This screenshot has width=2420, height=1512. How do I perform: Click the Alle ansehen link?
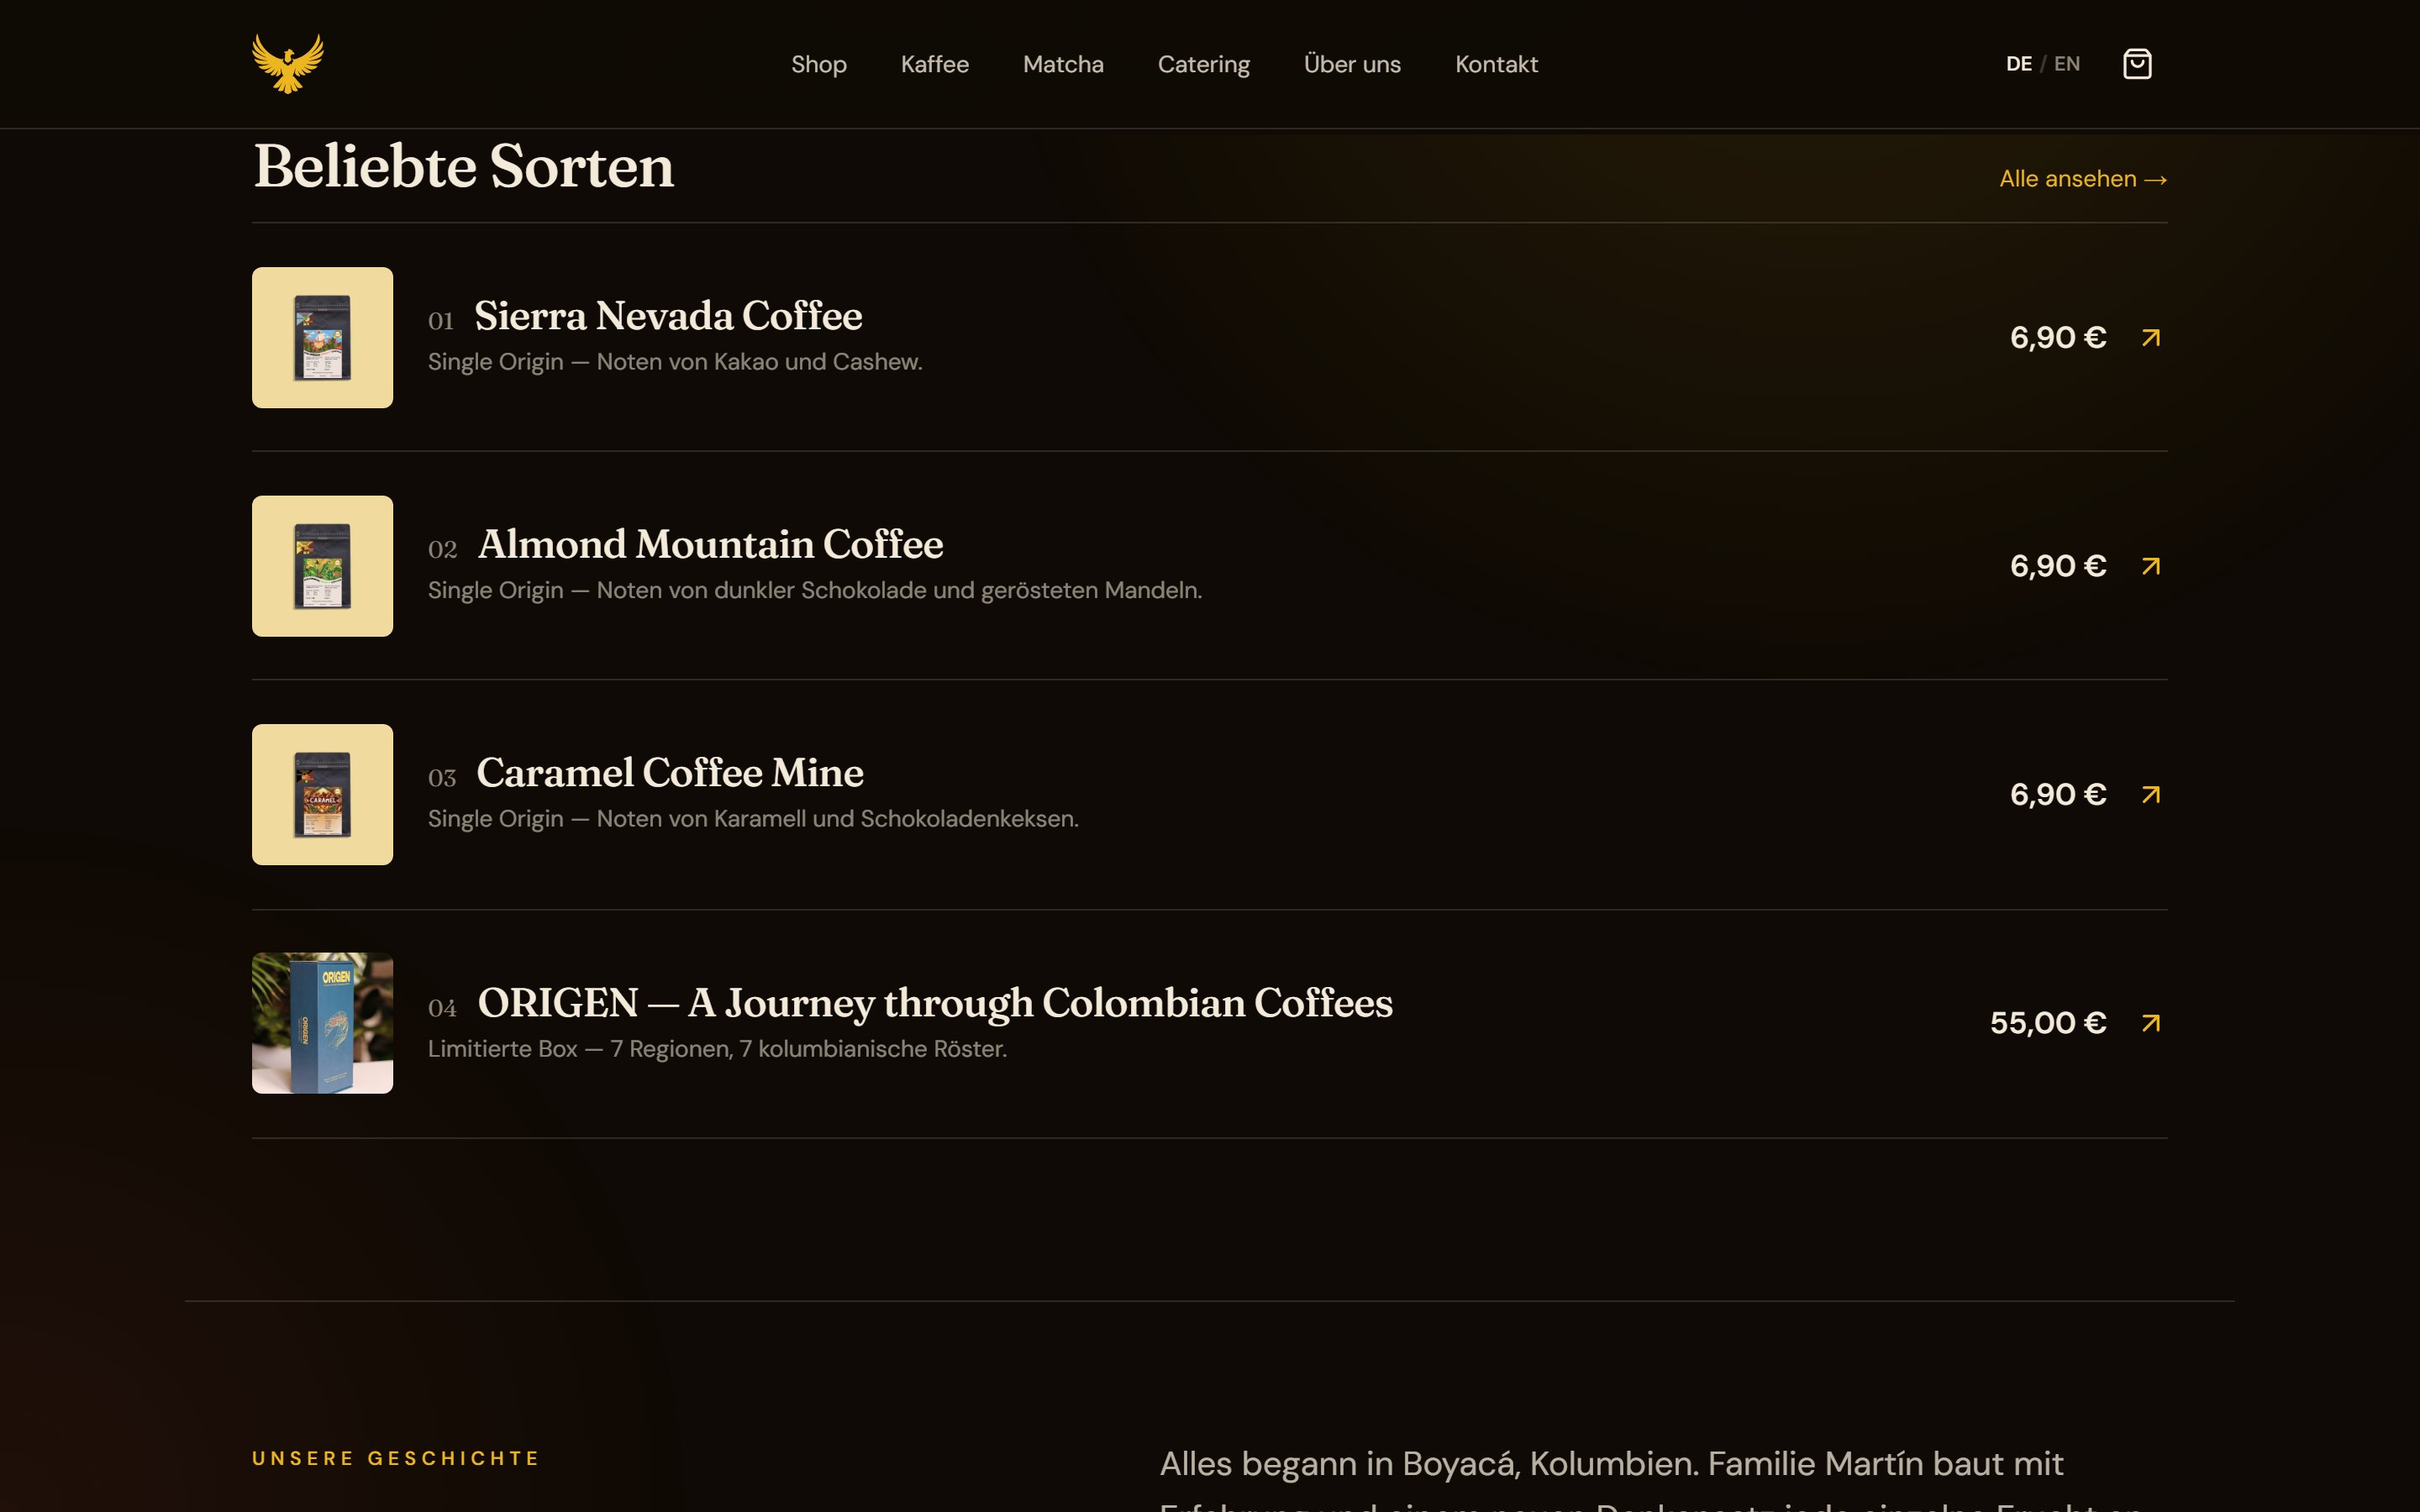tap(2083, 179)
